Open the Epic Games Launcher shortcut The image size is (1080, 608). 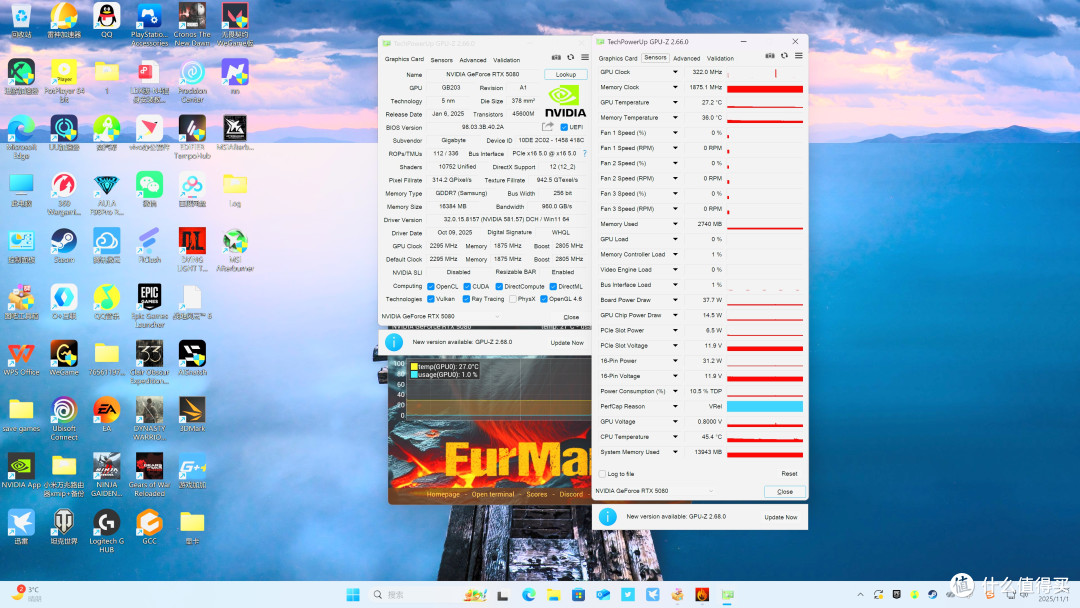click(x=149, y=305)
